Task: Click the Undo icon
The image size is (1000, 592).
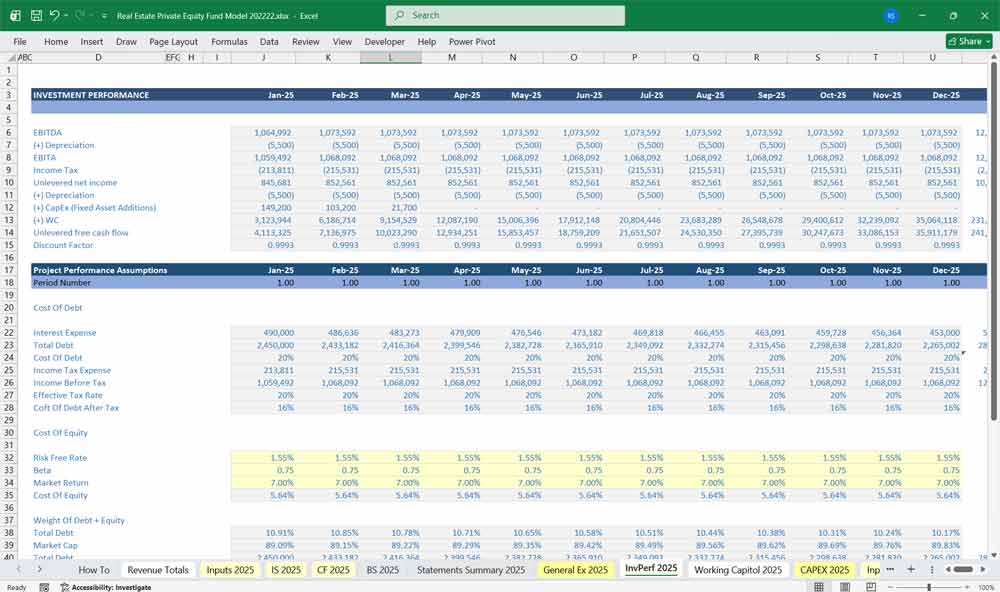Action: [55, 15]
